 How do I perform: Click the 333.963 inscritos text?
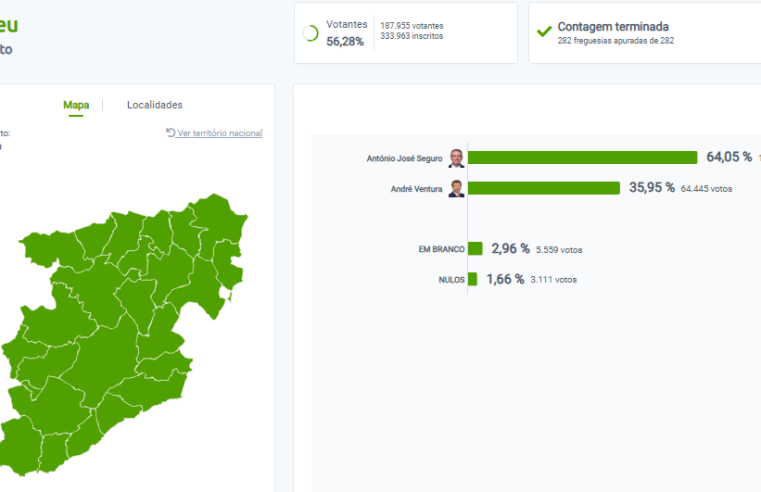(x=412, y=36)
